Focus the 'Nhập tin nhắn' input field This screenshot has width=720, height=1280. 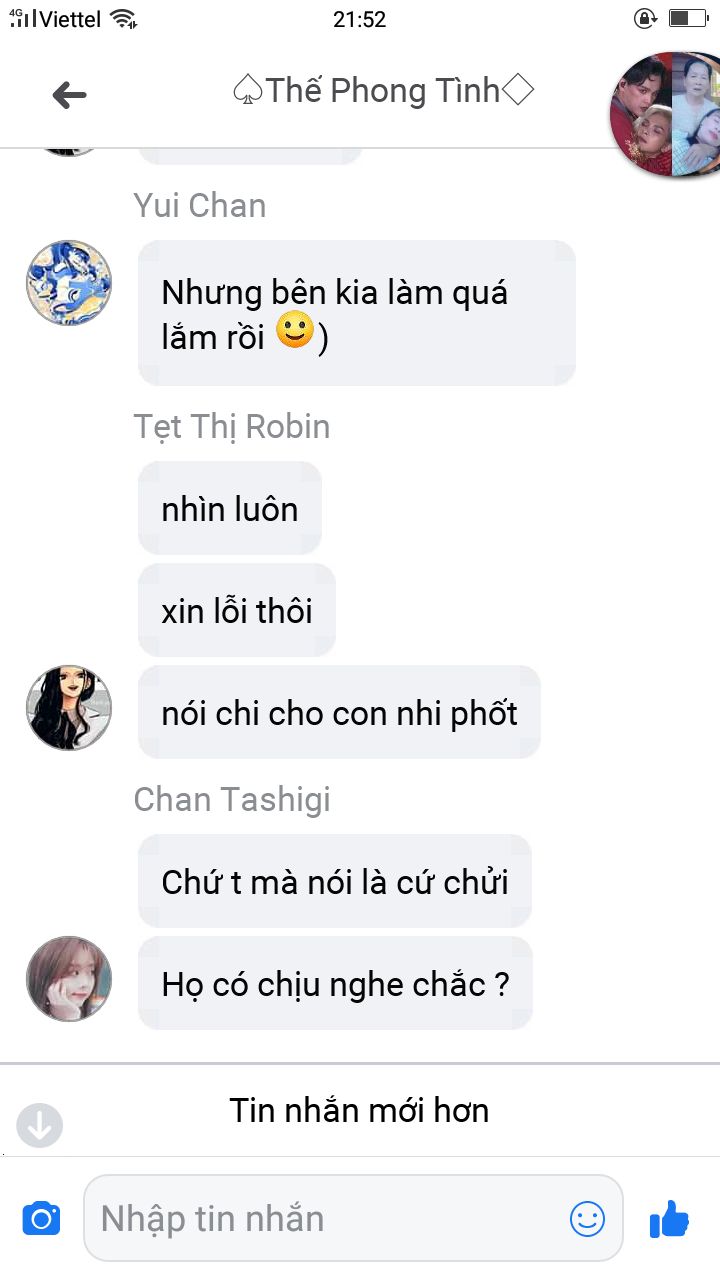(353, 1218)
